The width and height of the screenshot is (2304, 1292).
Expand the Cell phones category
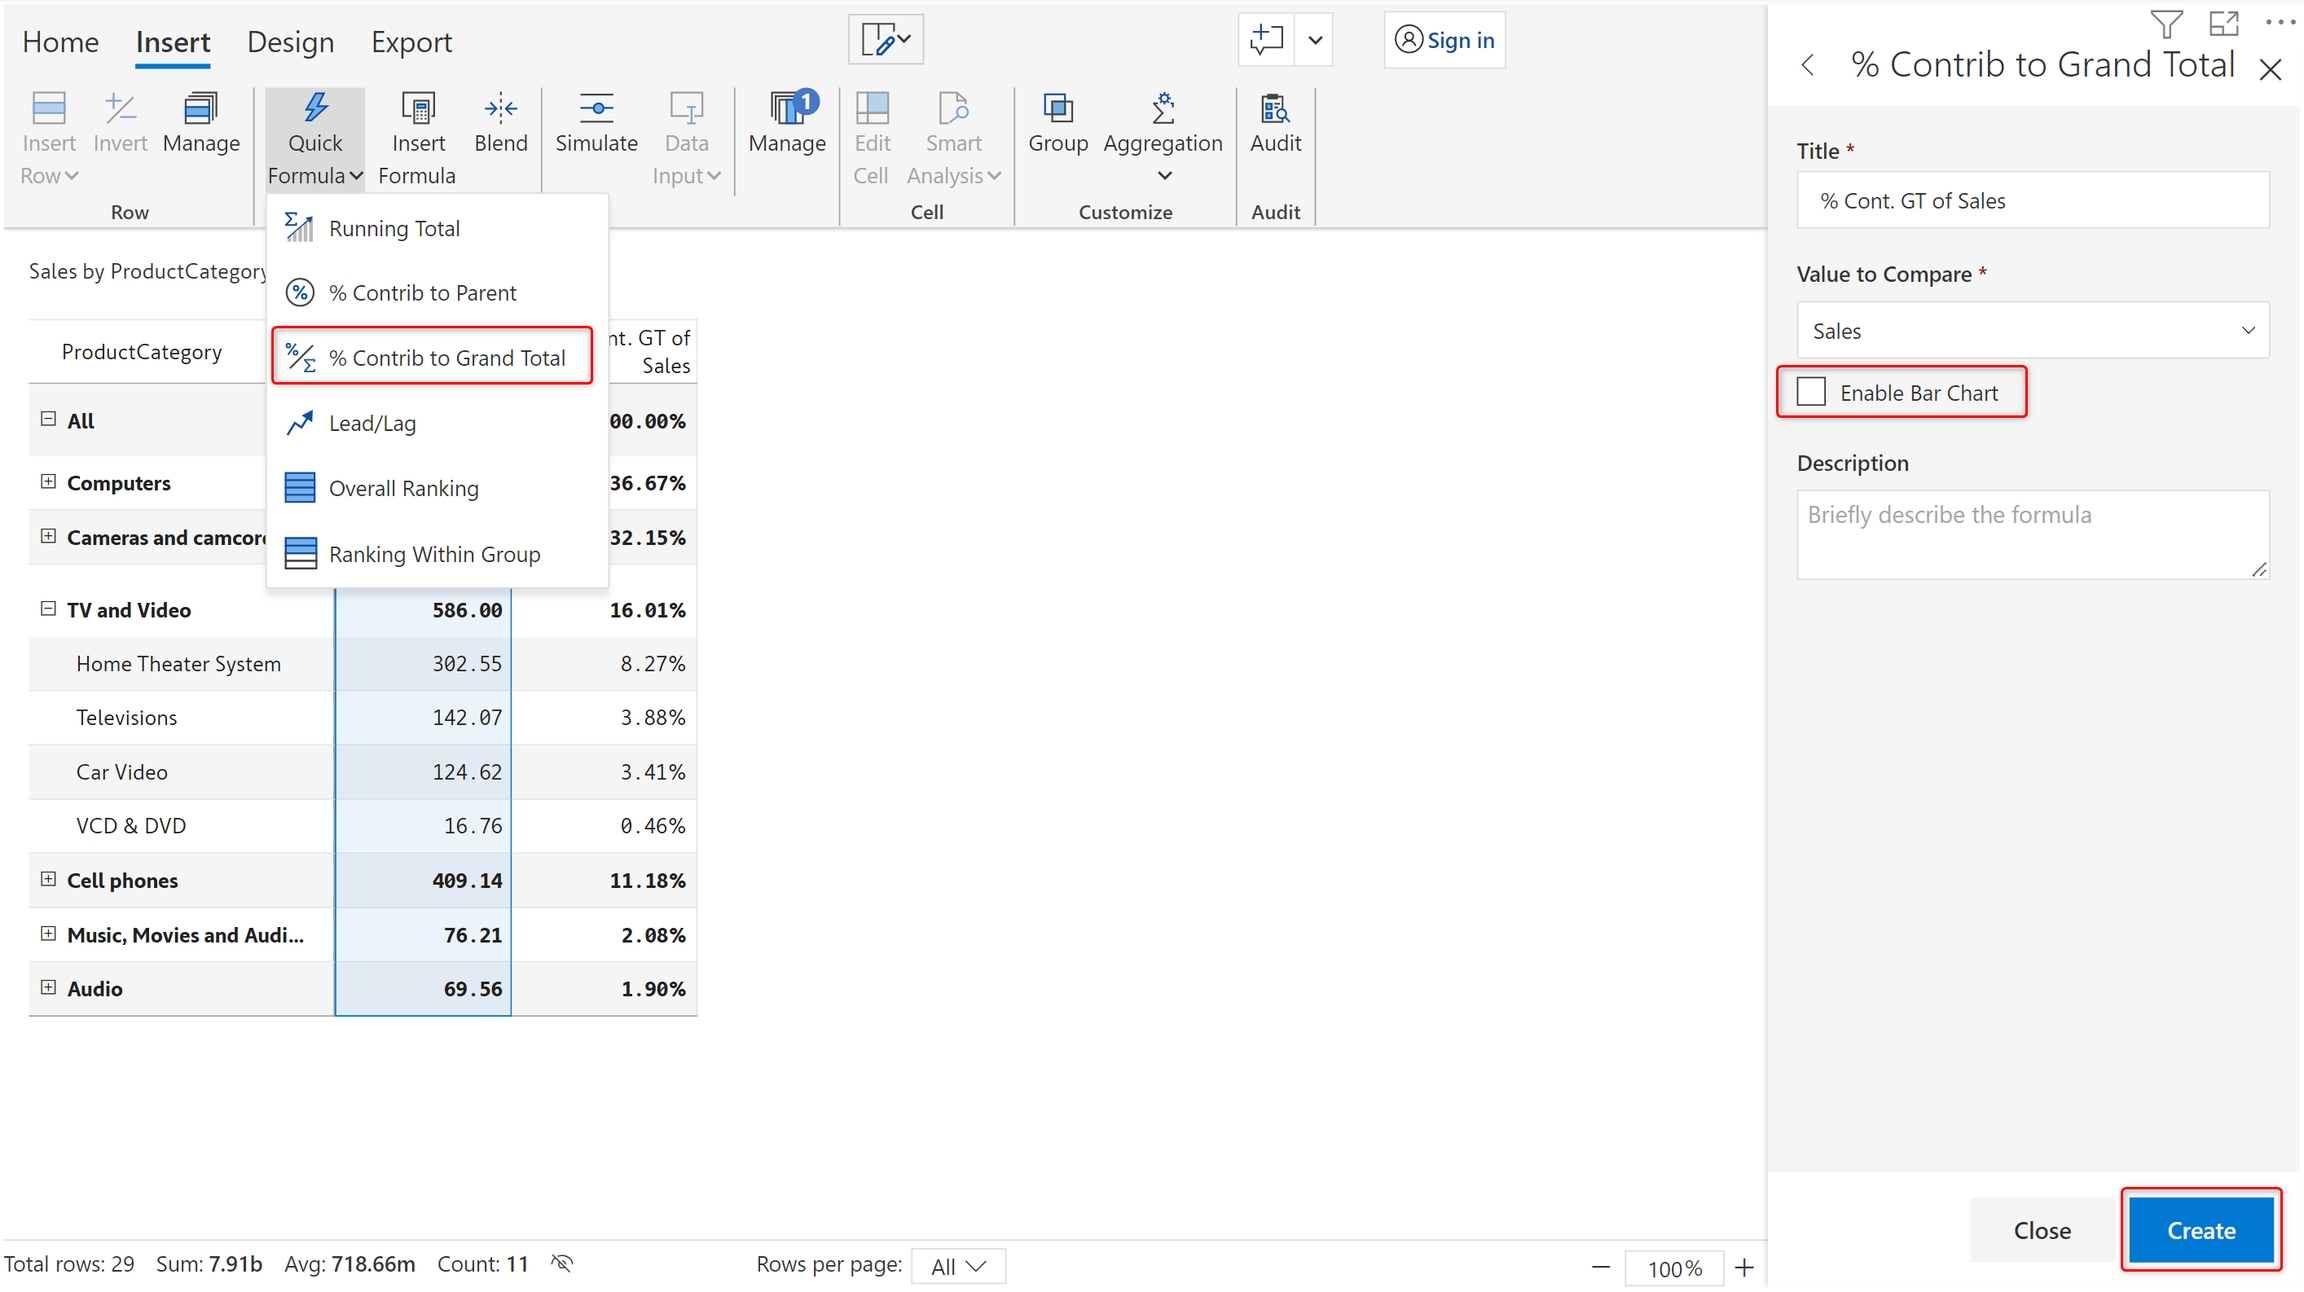[x=47, y=879]
